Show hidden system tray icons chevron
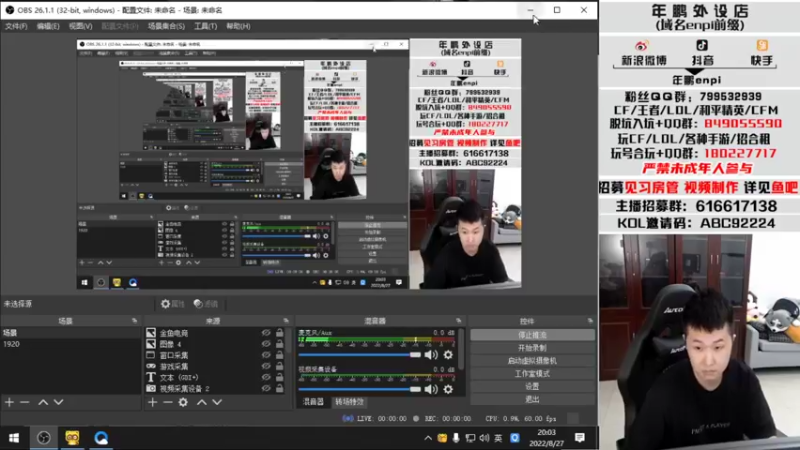Image resolution: width=800 pixels, height=450 pixels. [428, 438]
